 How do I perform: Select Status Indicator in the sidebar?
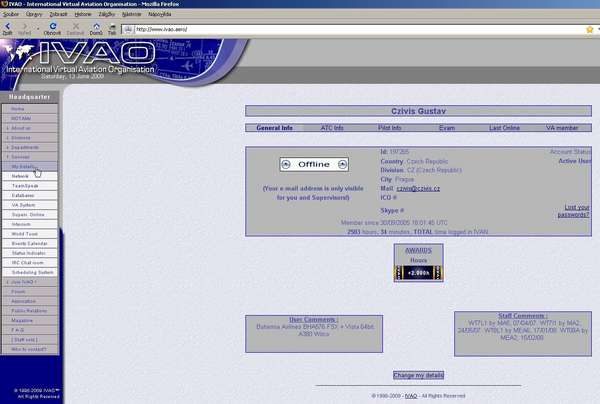click(30, 253)
